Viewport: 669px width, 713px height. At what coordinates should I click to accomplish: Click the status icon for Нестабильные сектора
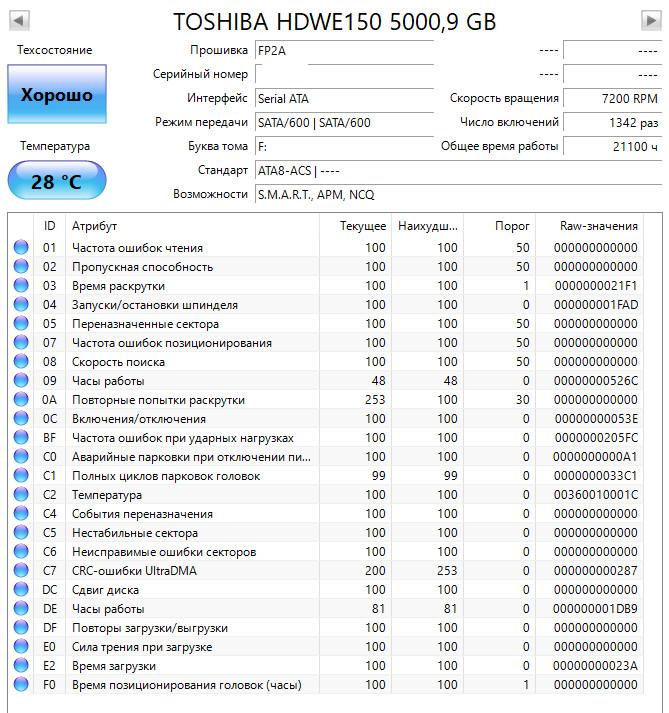21,533
